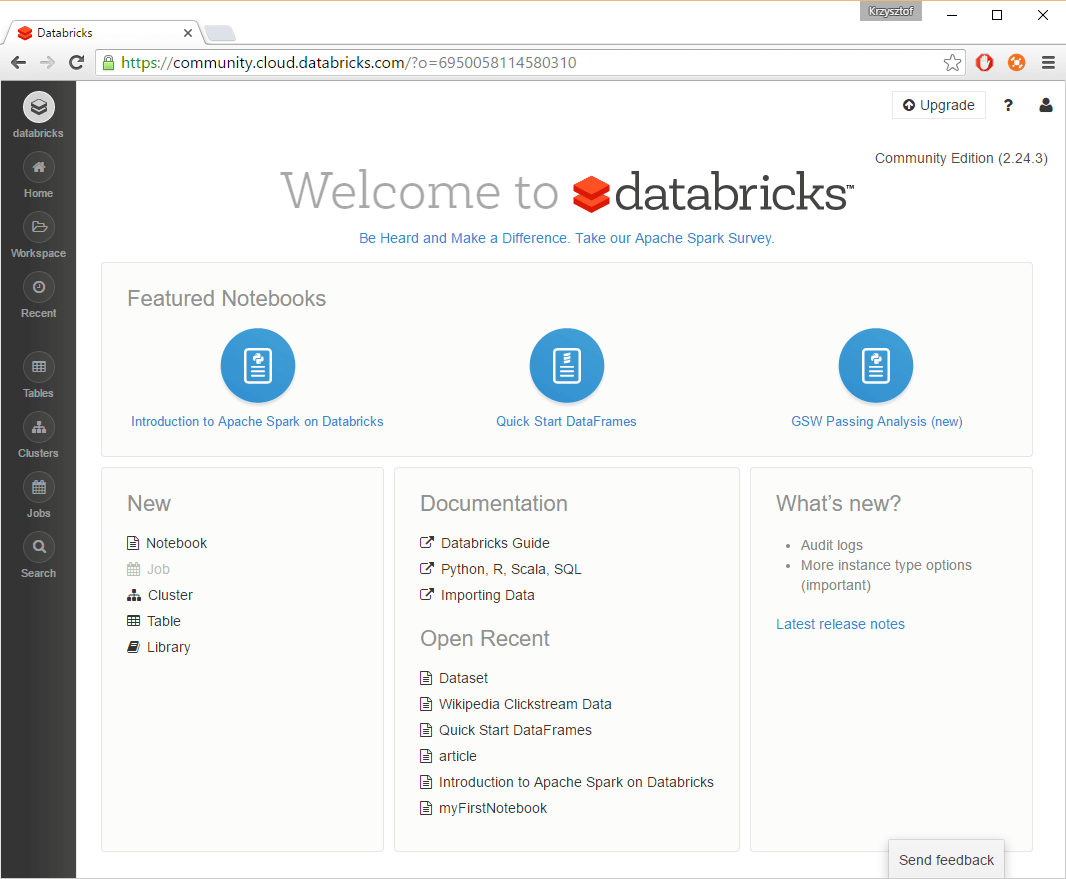This screenshot has width=1066, height=879.
Task: Click Introduction to Apache Spark notebook circle icon
Action: pyautogui.click(x=258, y=366)
